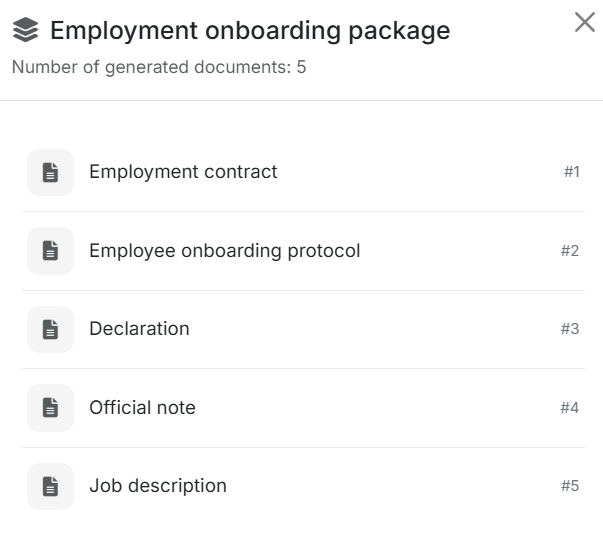
Task: Click the Employment onboarding package title
Action: pos(250,31)
